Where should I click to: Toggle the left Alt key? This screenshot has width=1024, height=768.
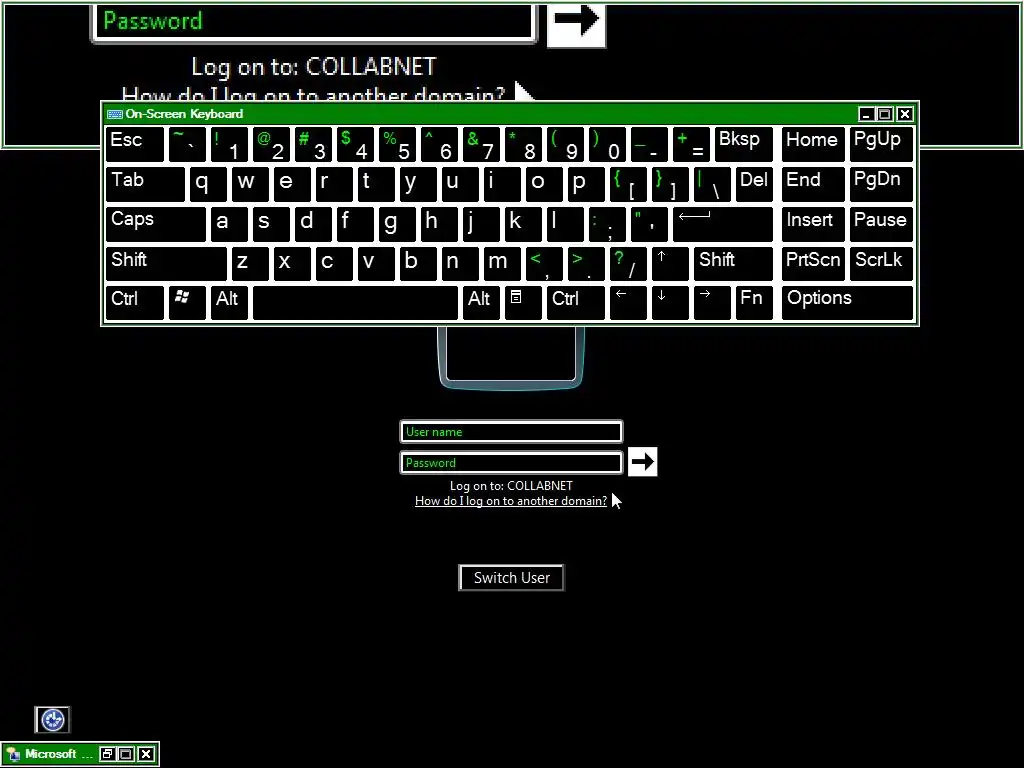point(229,303)
